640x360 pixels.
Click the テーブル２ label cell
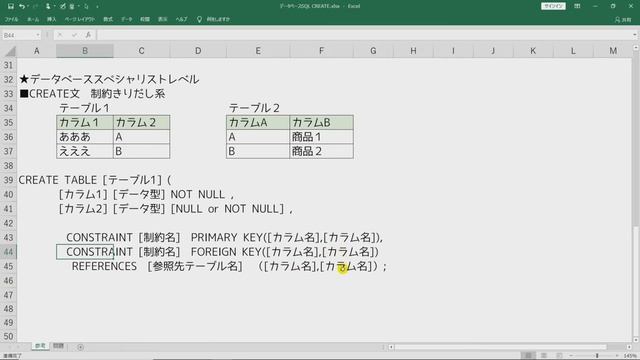click(254, 108)
